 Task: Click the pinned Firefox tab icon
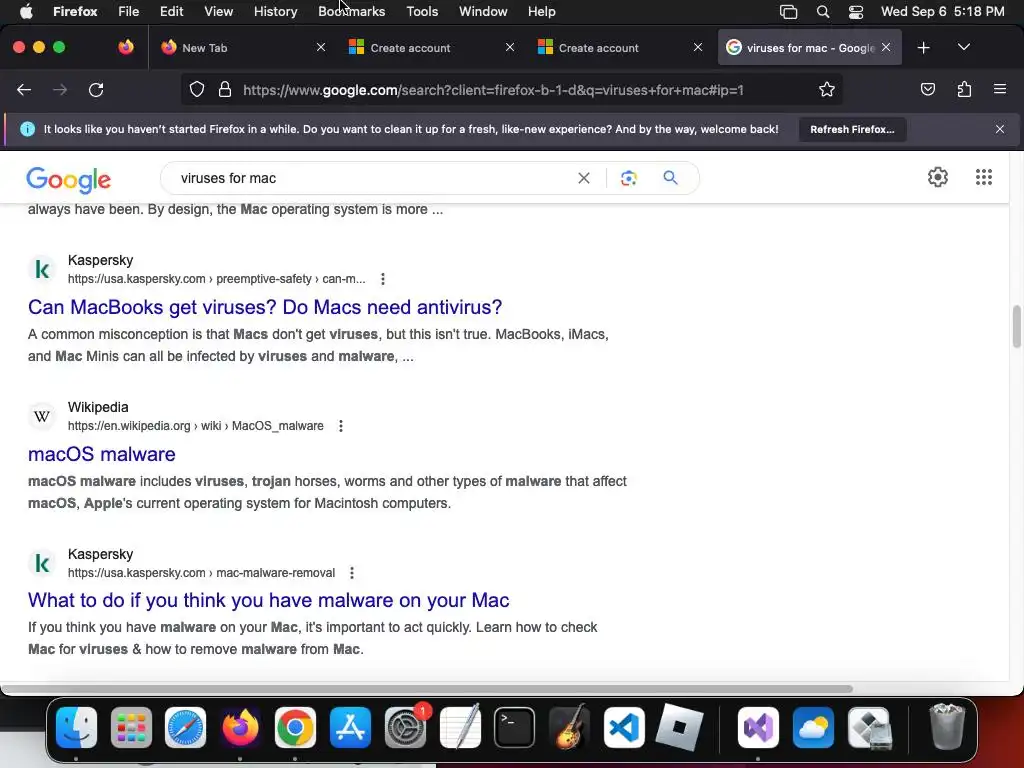click(126, 47)
